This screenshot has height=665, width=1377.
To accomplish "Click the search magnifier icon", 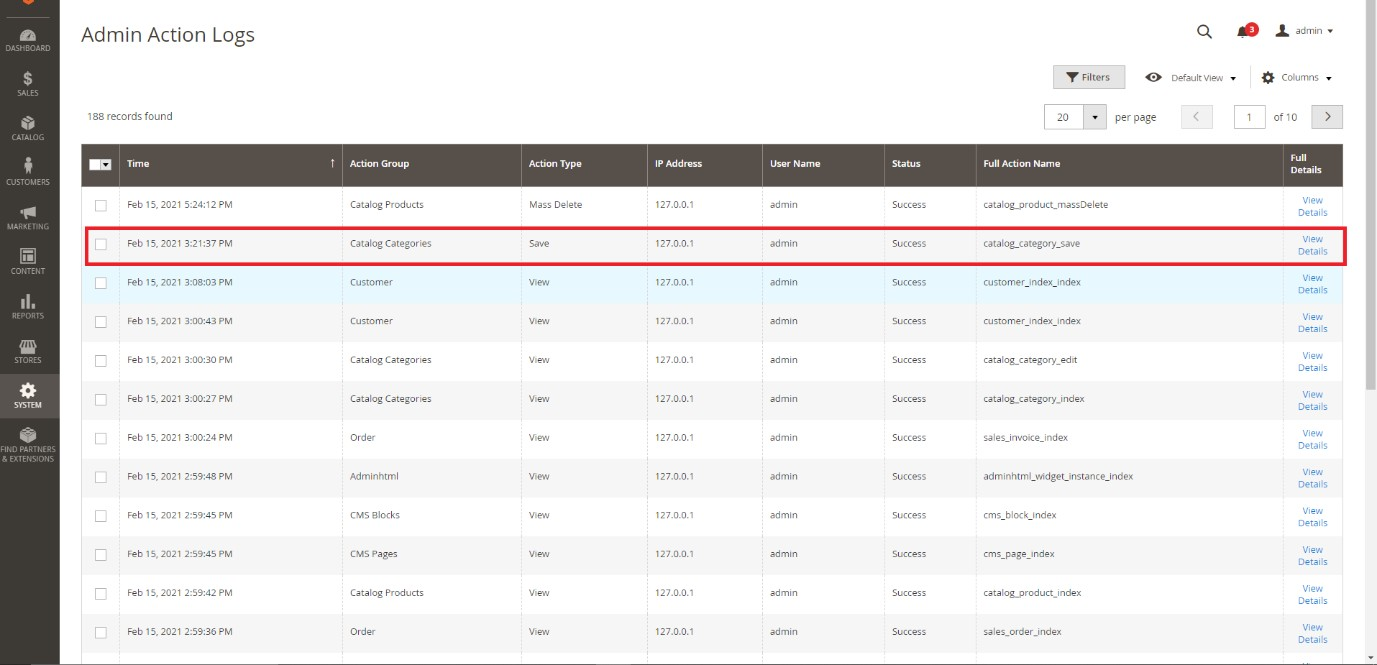I will coord(1204,31).
